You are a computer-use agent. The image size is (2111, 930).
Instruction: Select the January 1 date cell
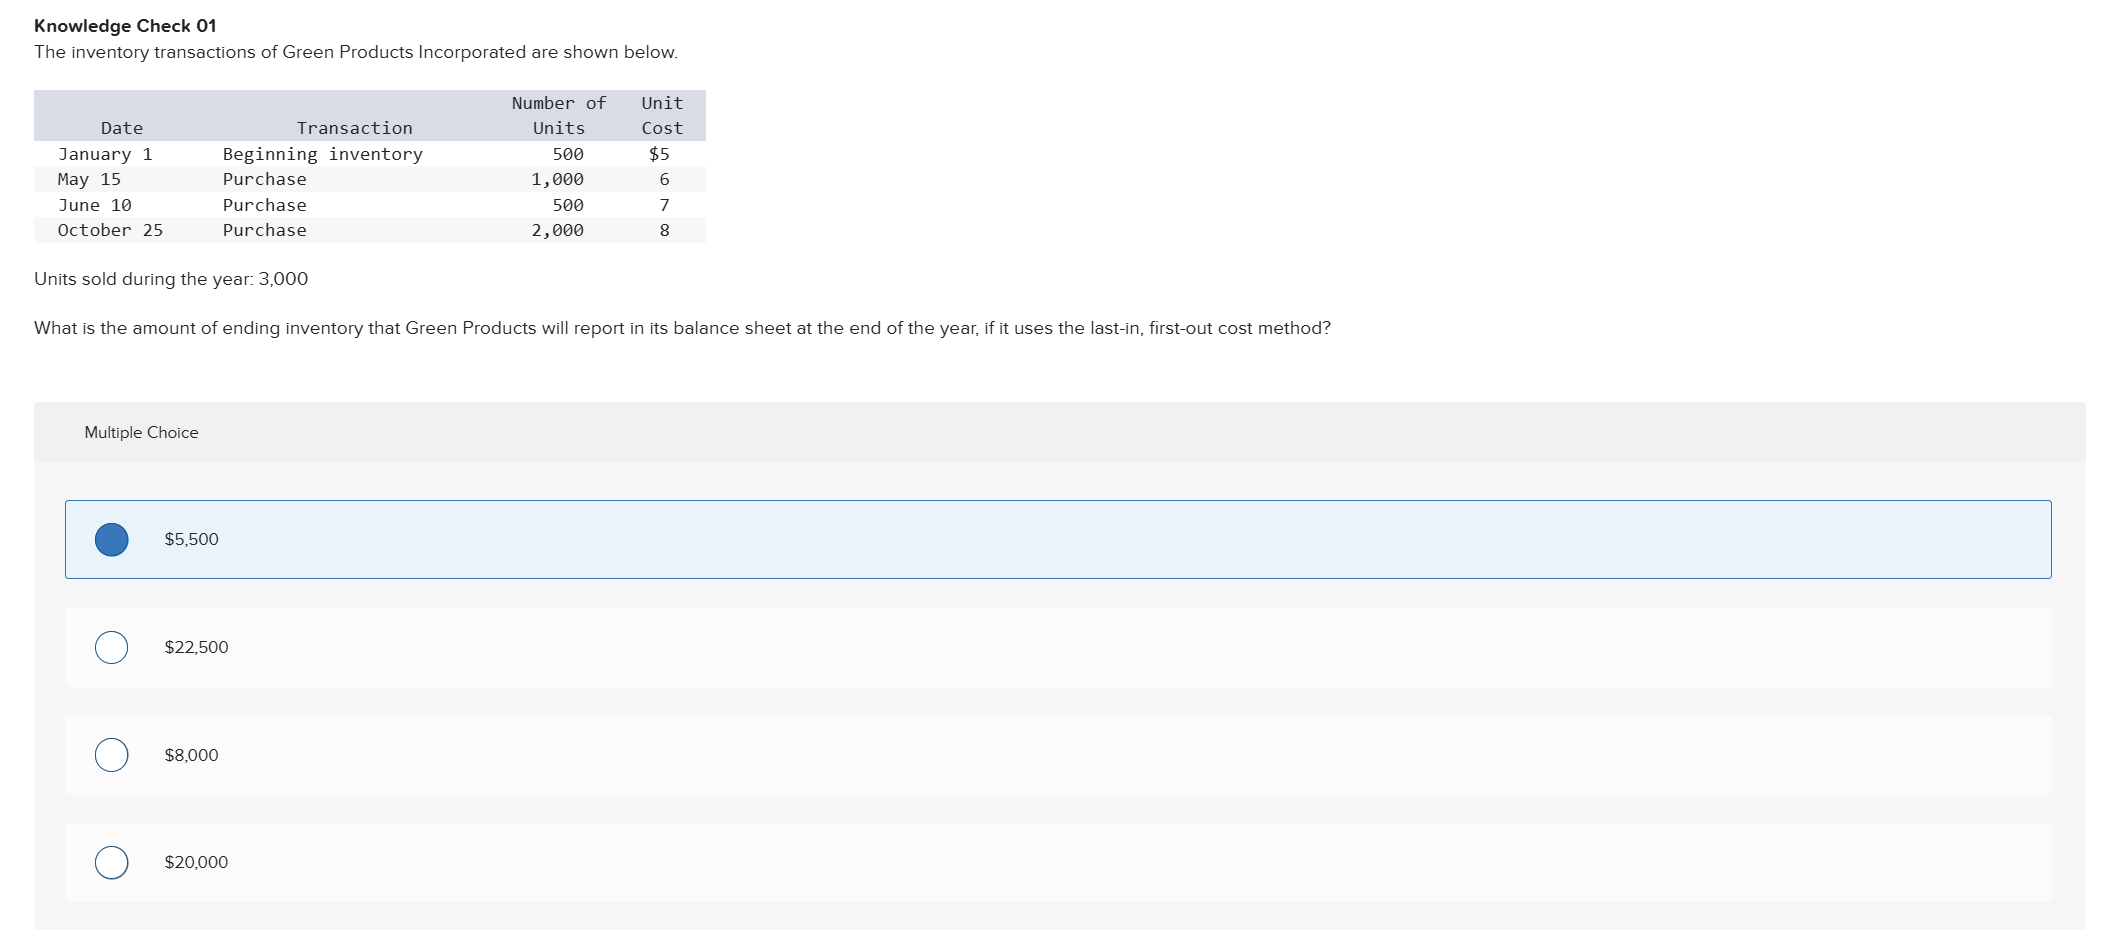(105, 154)
